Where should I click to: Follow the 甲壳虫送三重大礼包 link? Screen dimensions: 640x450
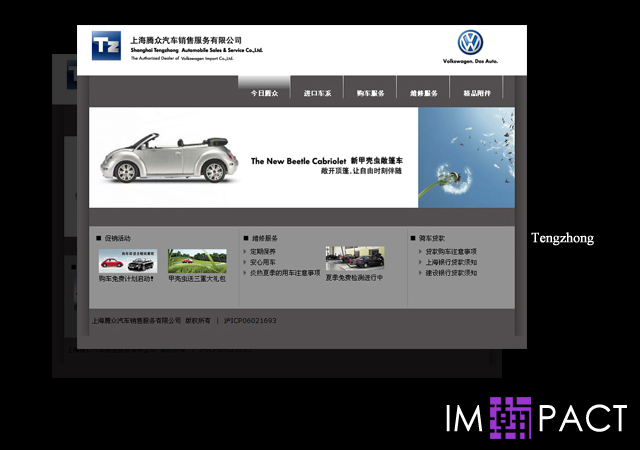coord(197,279)
